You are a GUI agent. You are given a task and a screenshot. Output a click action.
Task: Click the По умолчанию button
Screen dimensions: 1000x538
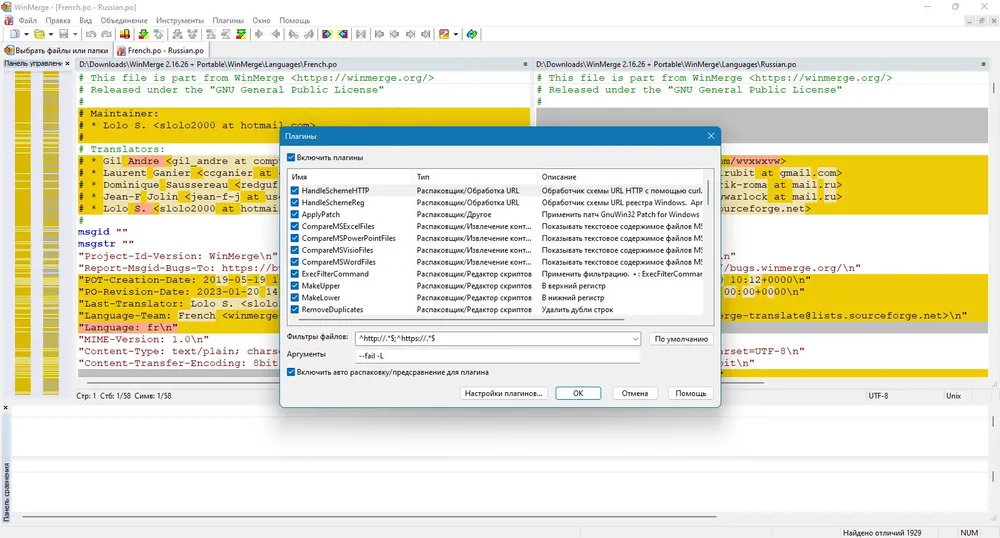(x=681, y=338)
